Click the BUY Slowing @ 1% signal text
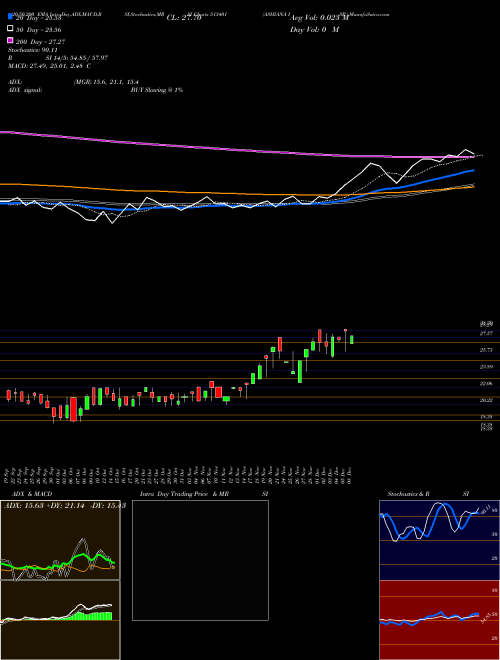Image resolution: width=500 pixels, height=660 pixels. coord(157,90)
